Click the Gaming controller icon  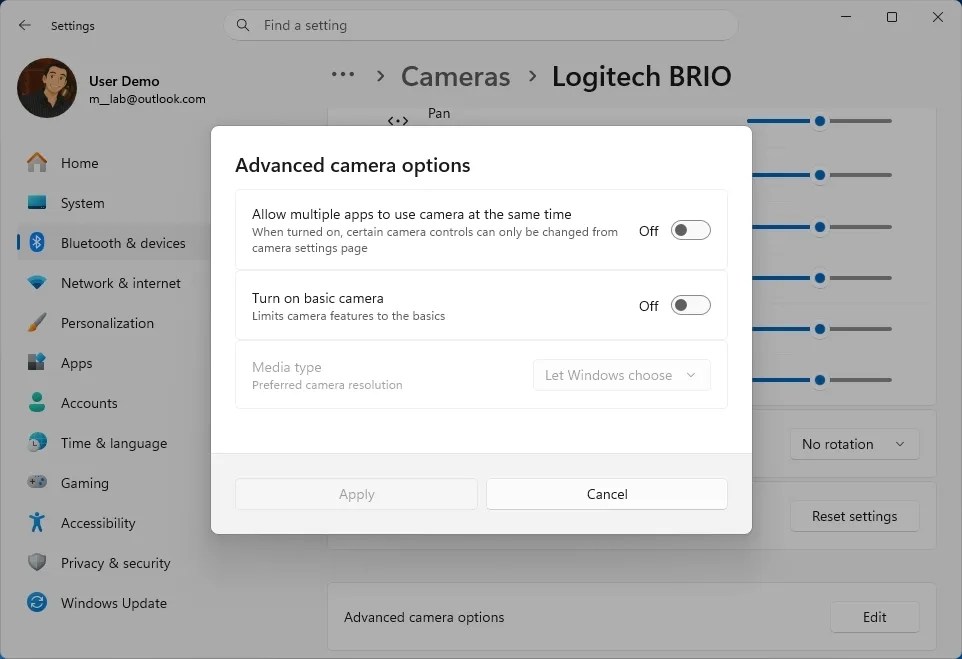(37, 482)
